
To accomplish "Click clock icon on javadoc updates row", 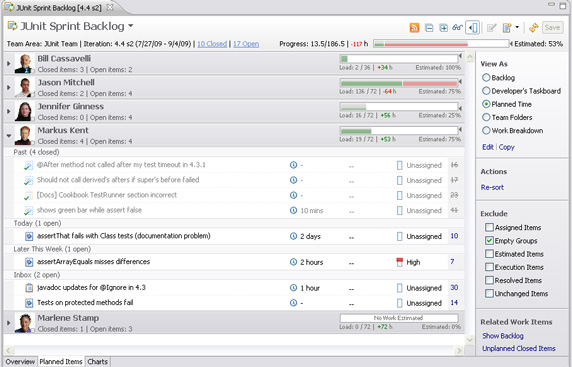I will click(x=293, y=287).
